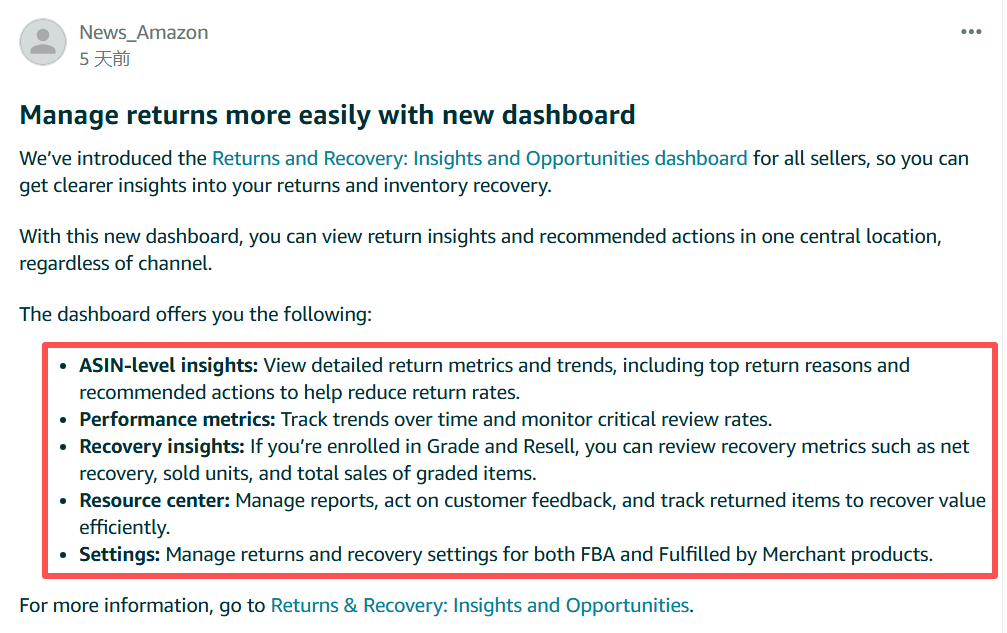Screen dimensions: 1007x633
Task: Click the bold "Performance metrics:" label
Action: 177,419
